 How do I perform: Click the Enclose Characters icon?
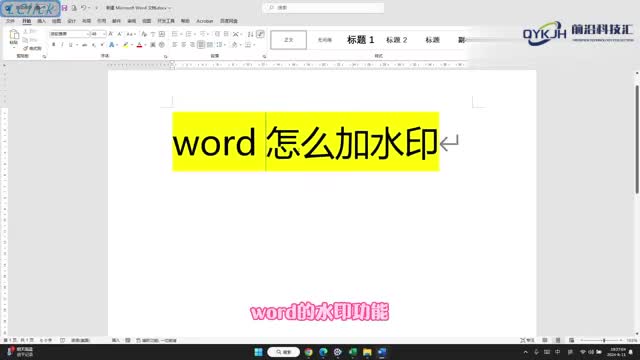[x=162, y=45]
